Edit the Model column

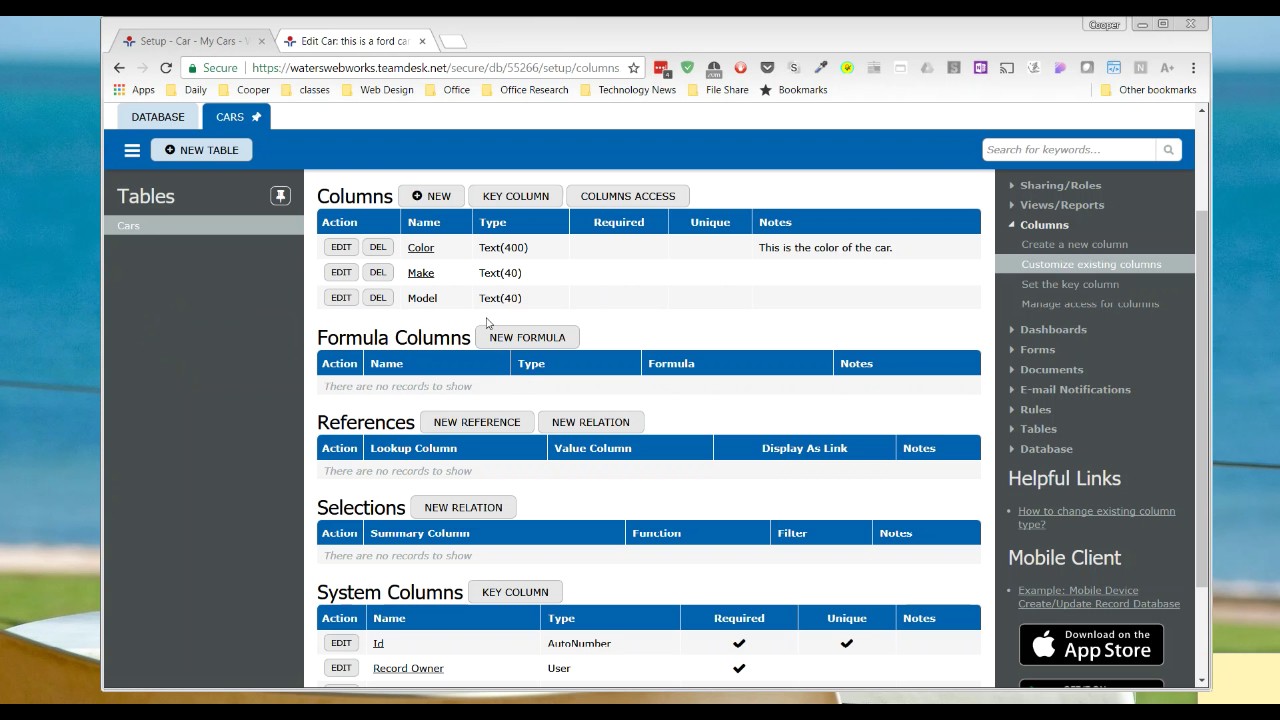click(341, 298)
